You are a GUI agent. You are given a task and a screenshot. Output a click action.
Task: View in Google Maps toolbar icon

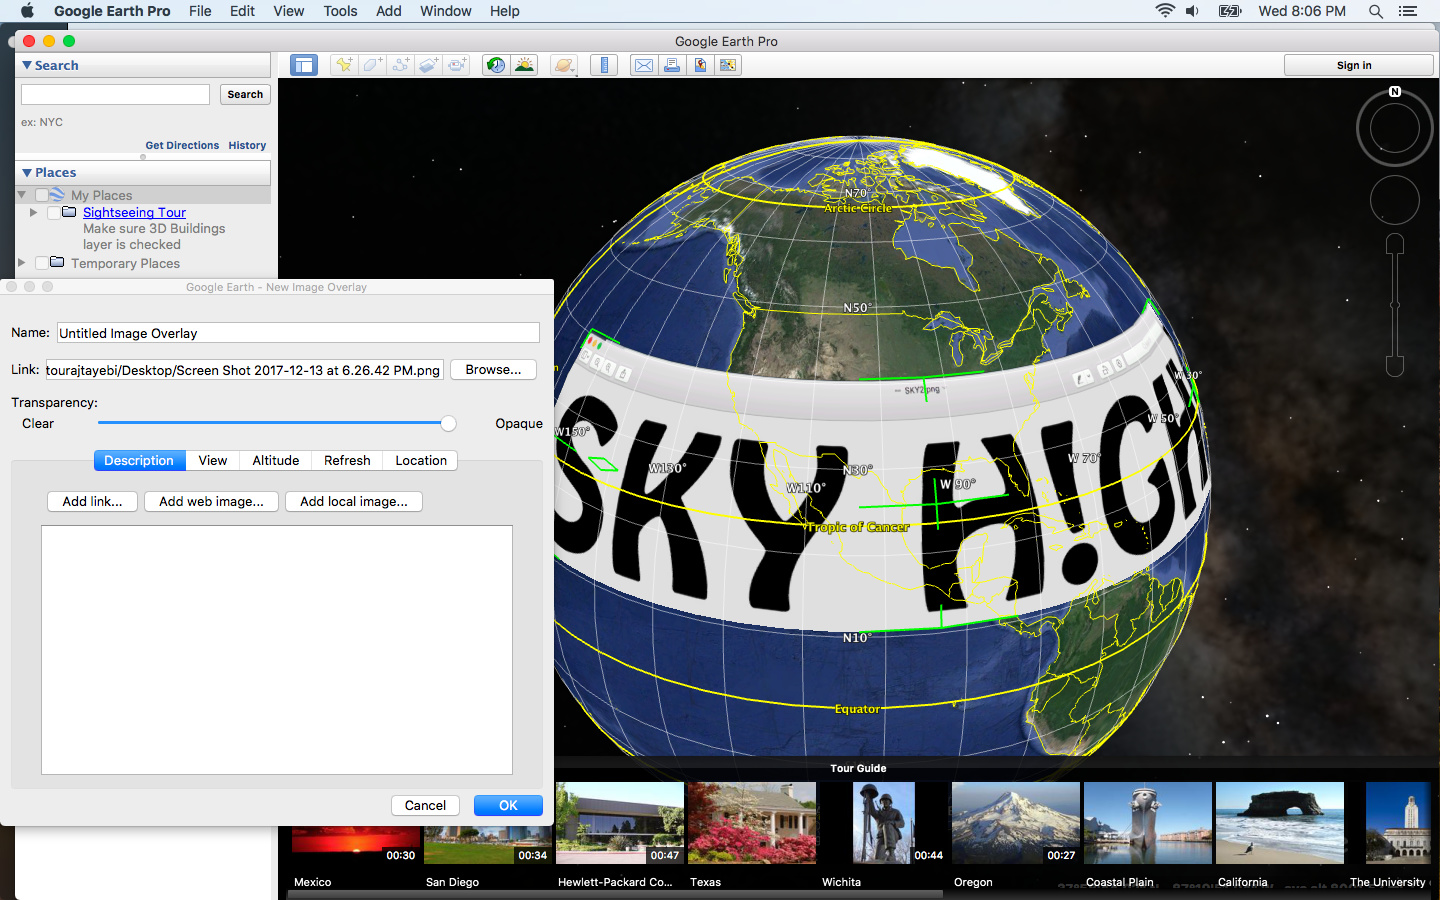728,65
